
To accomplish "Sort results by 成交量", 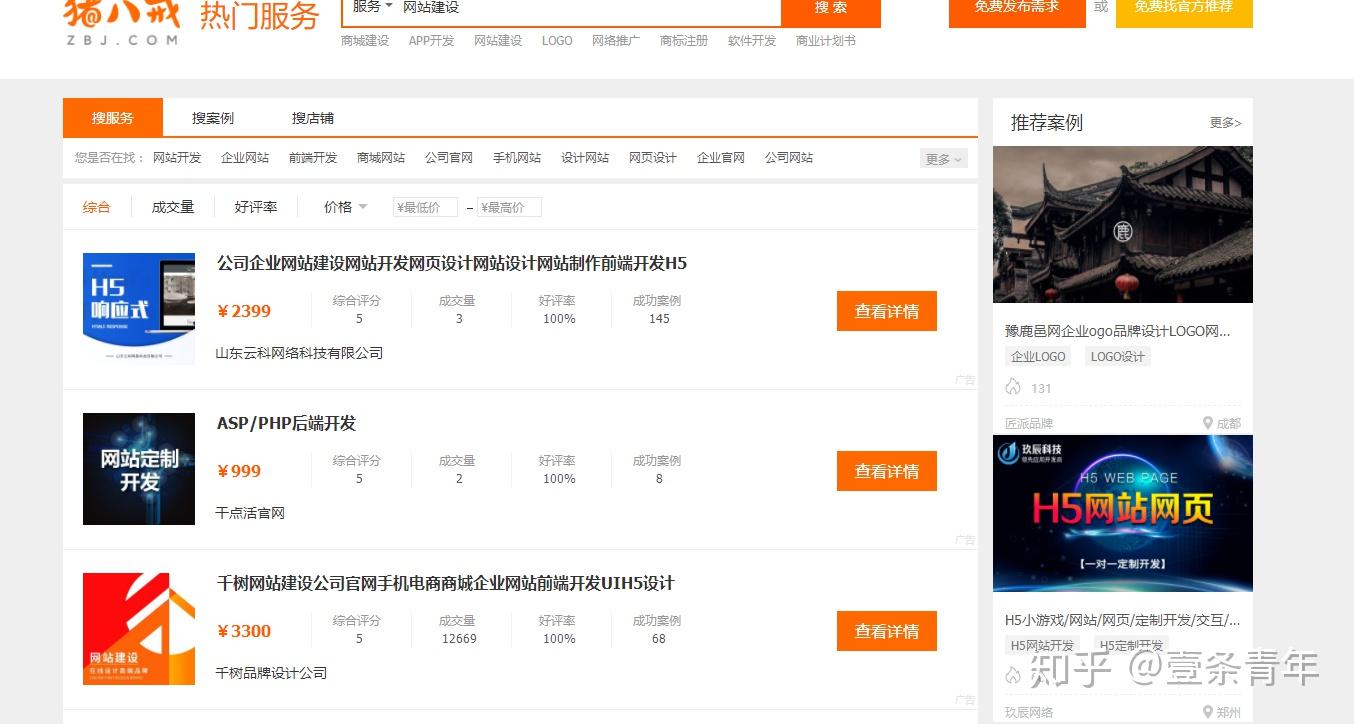I will tap(173, 207).
